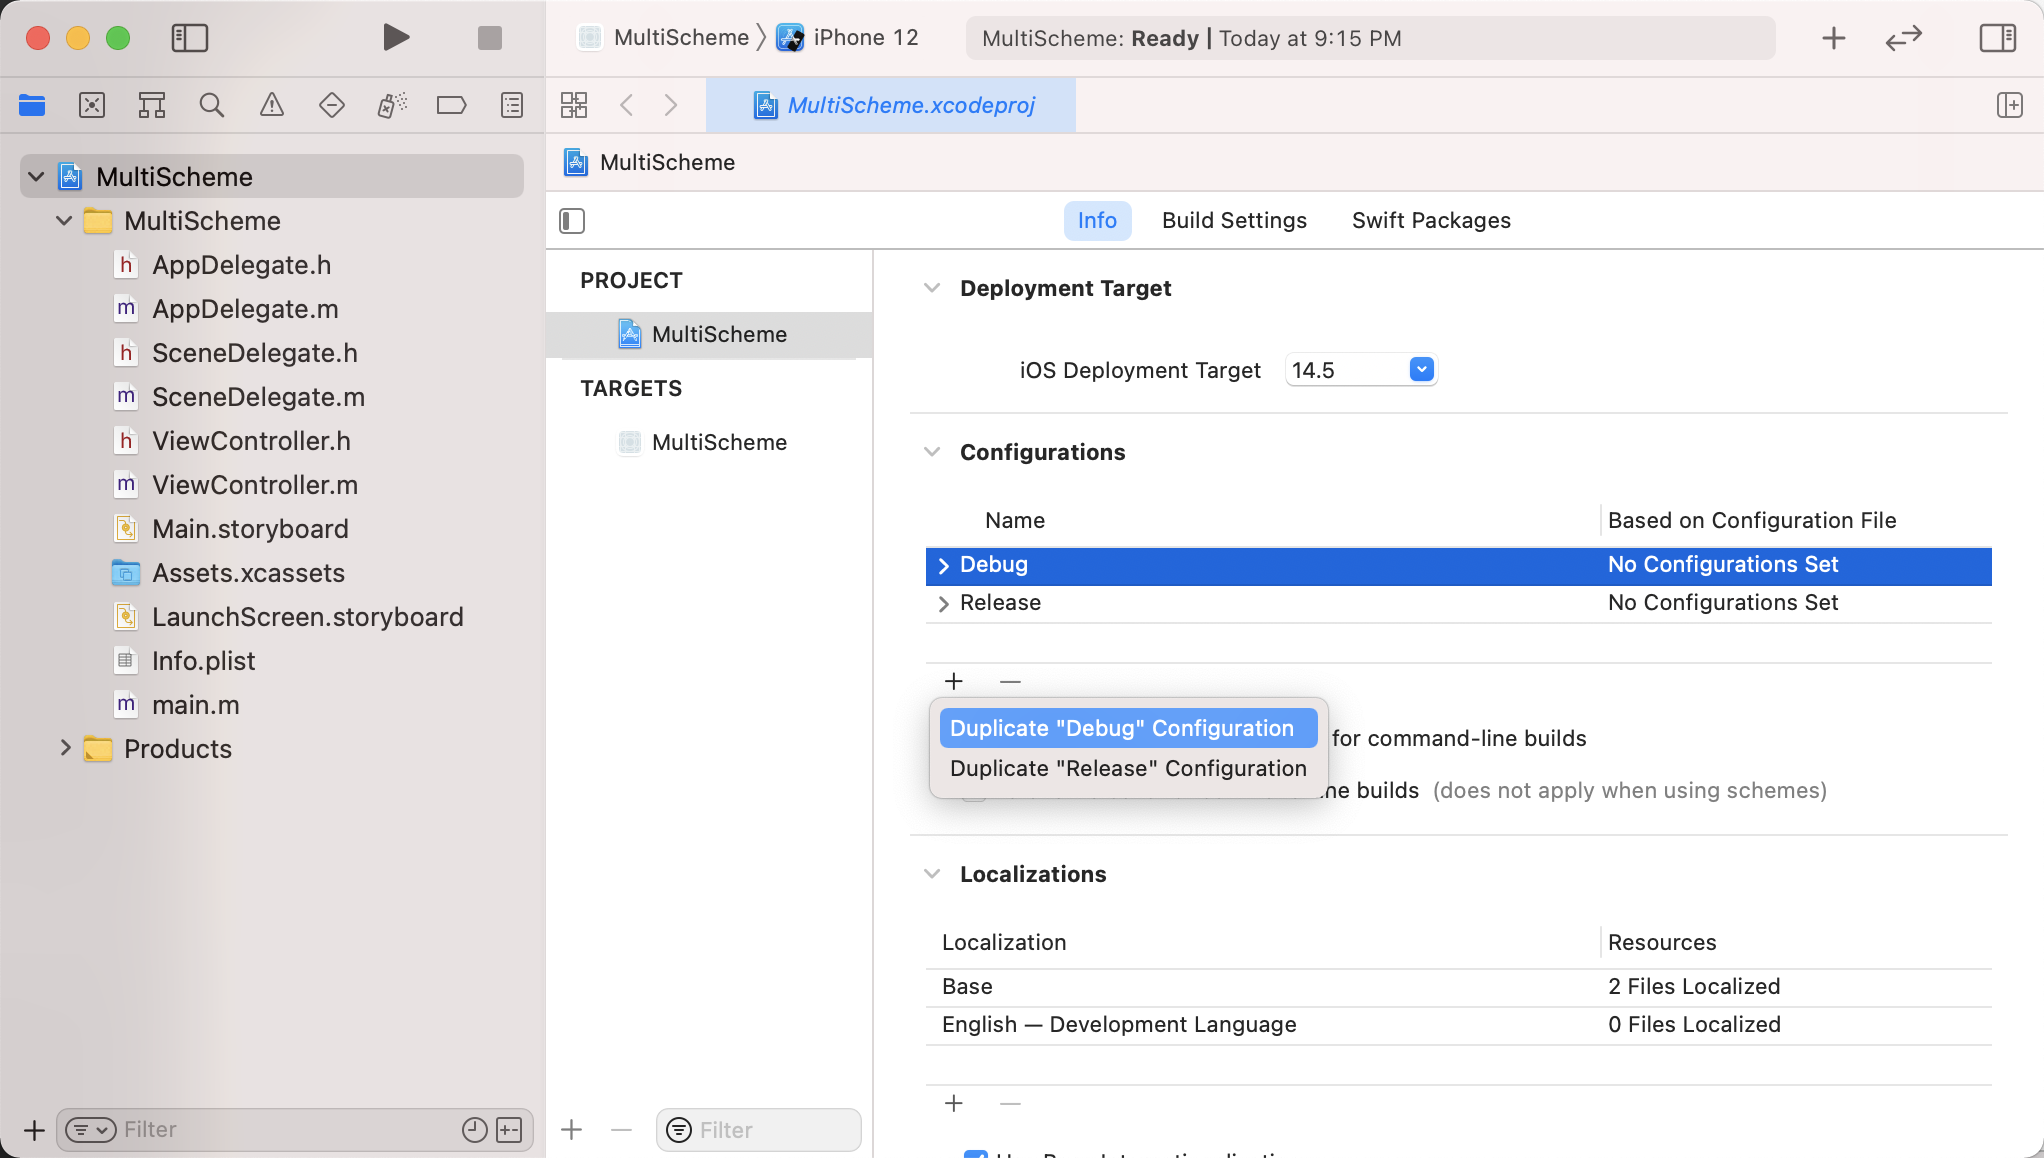Click the targets Filter field
This screenshot has height=1158, width=2044.
point(770,1129)
